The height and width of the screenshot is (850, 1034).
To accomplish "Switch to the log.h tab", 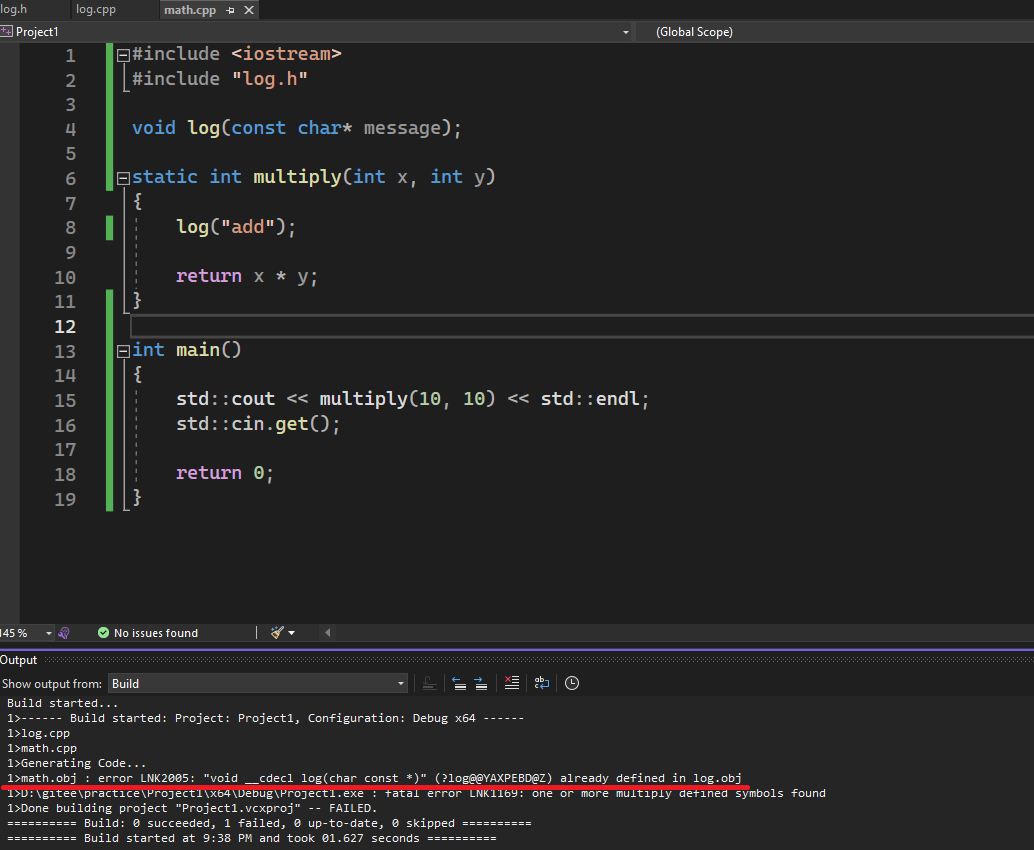I will click(14, 10).
